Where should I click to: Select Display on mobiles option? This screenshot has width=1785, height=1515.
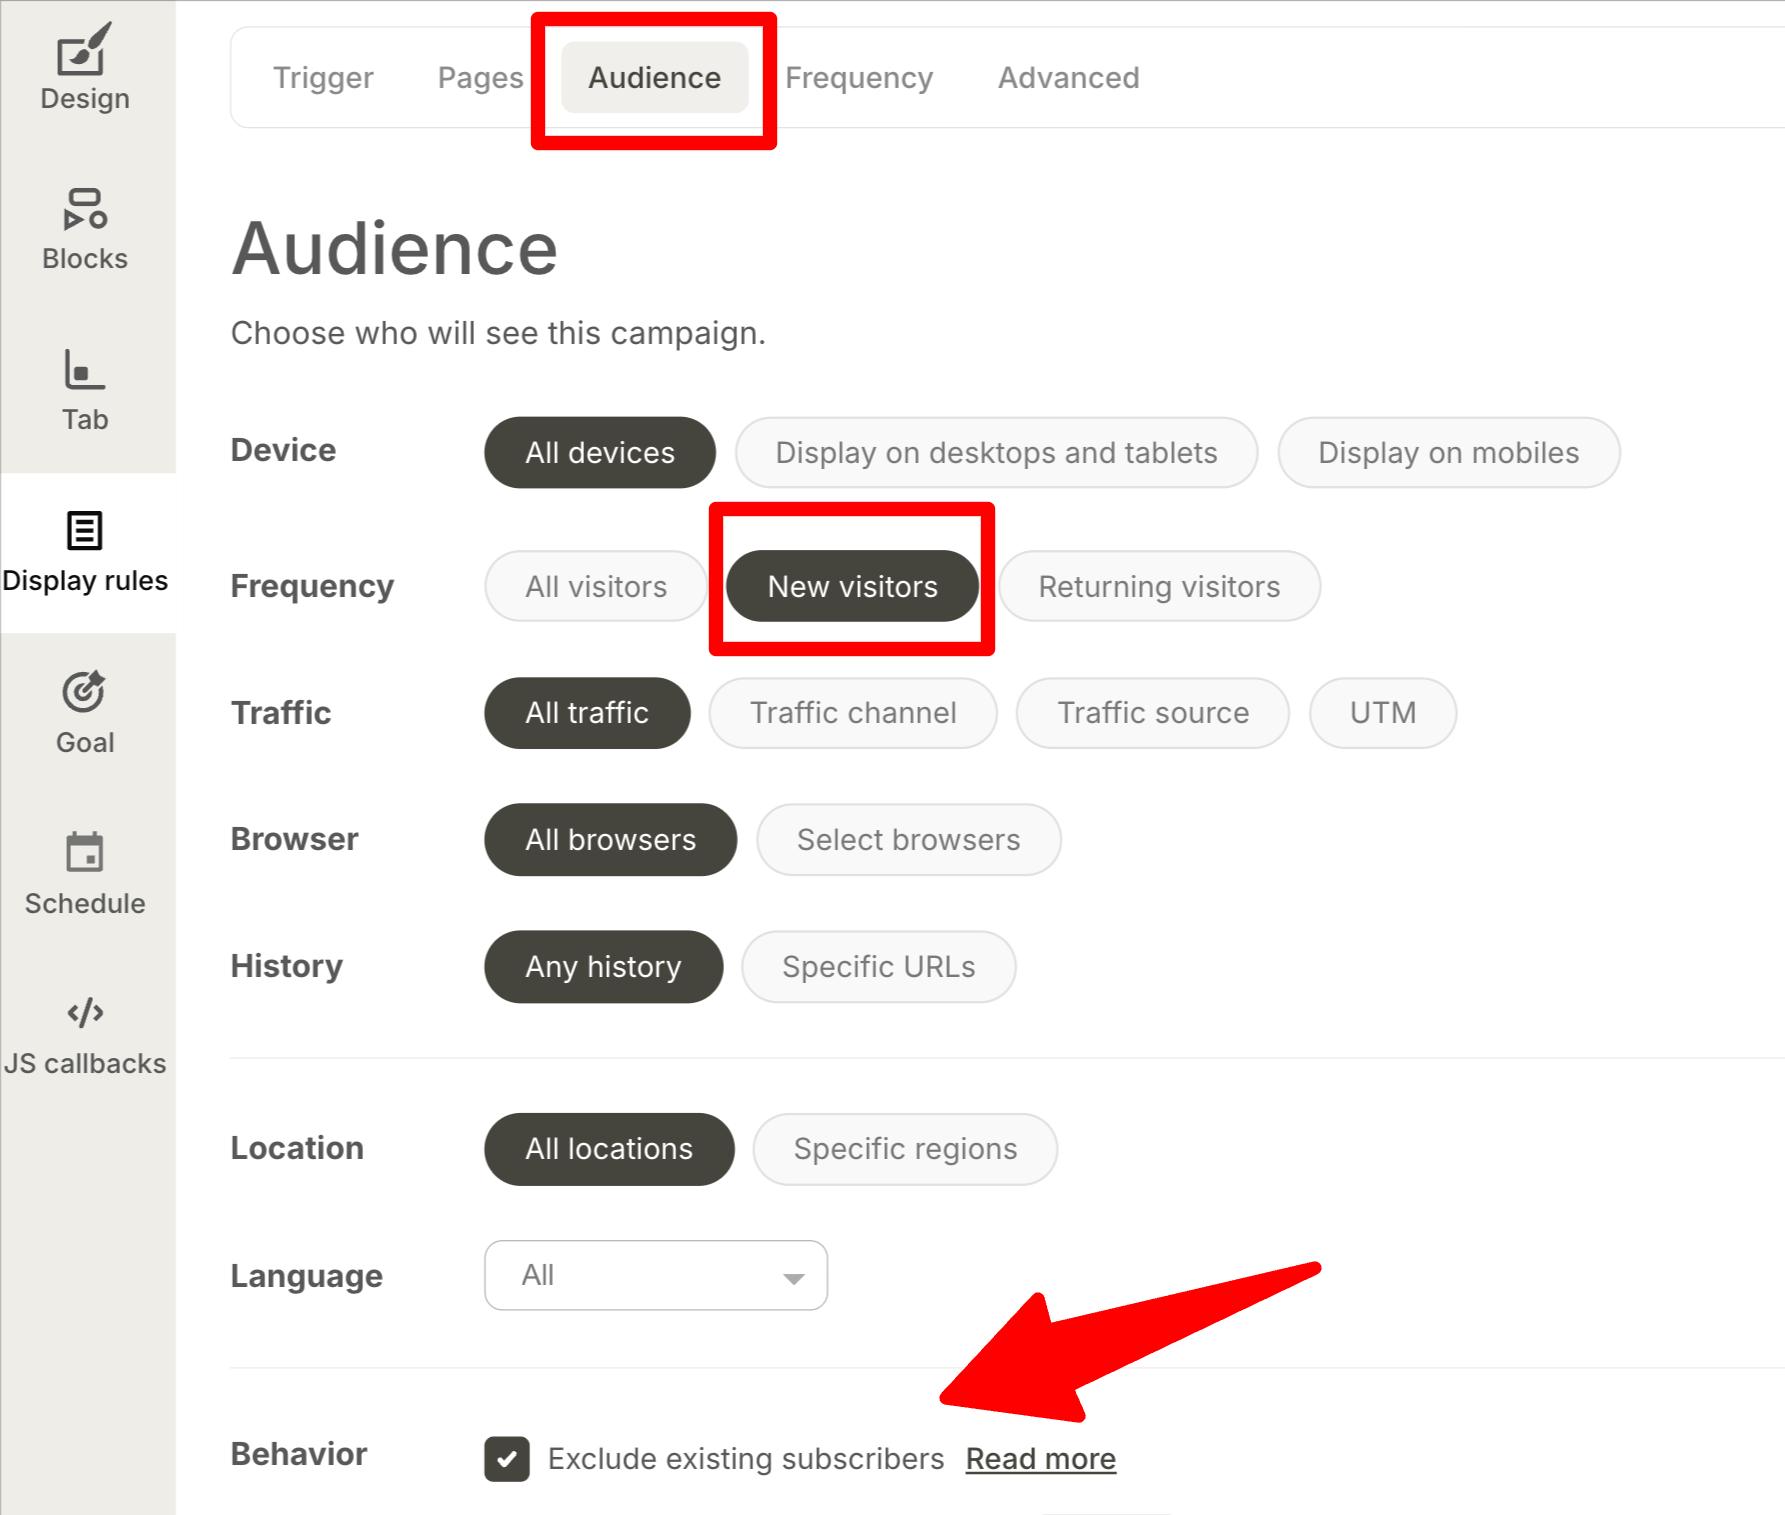1448,453
